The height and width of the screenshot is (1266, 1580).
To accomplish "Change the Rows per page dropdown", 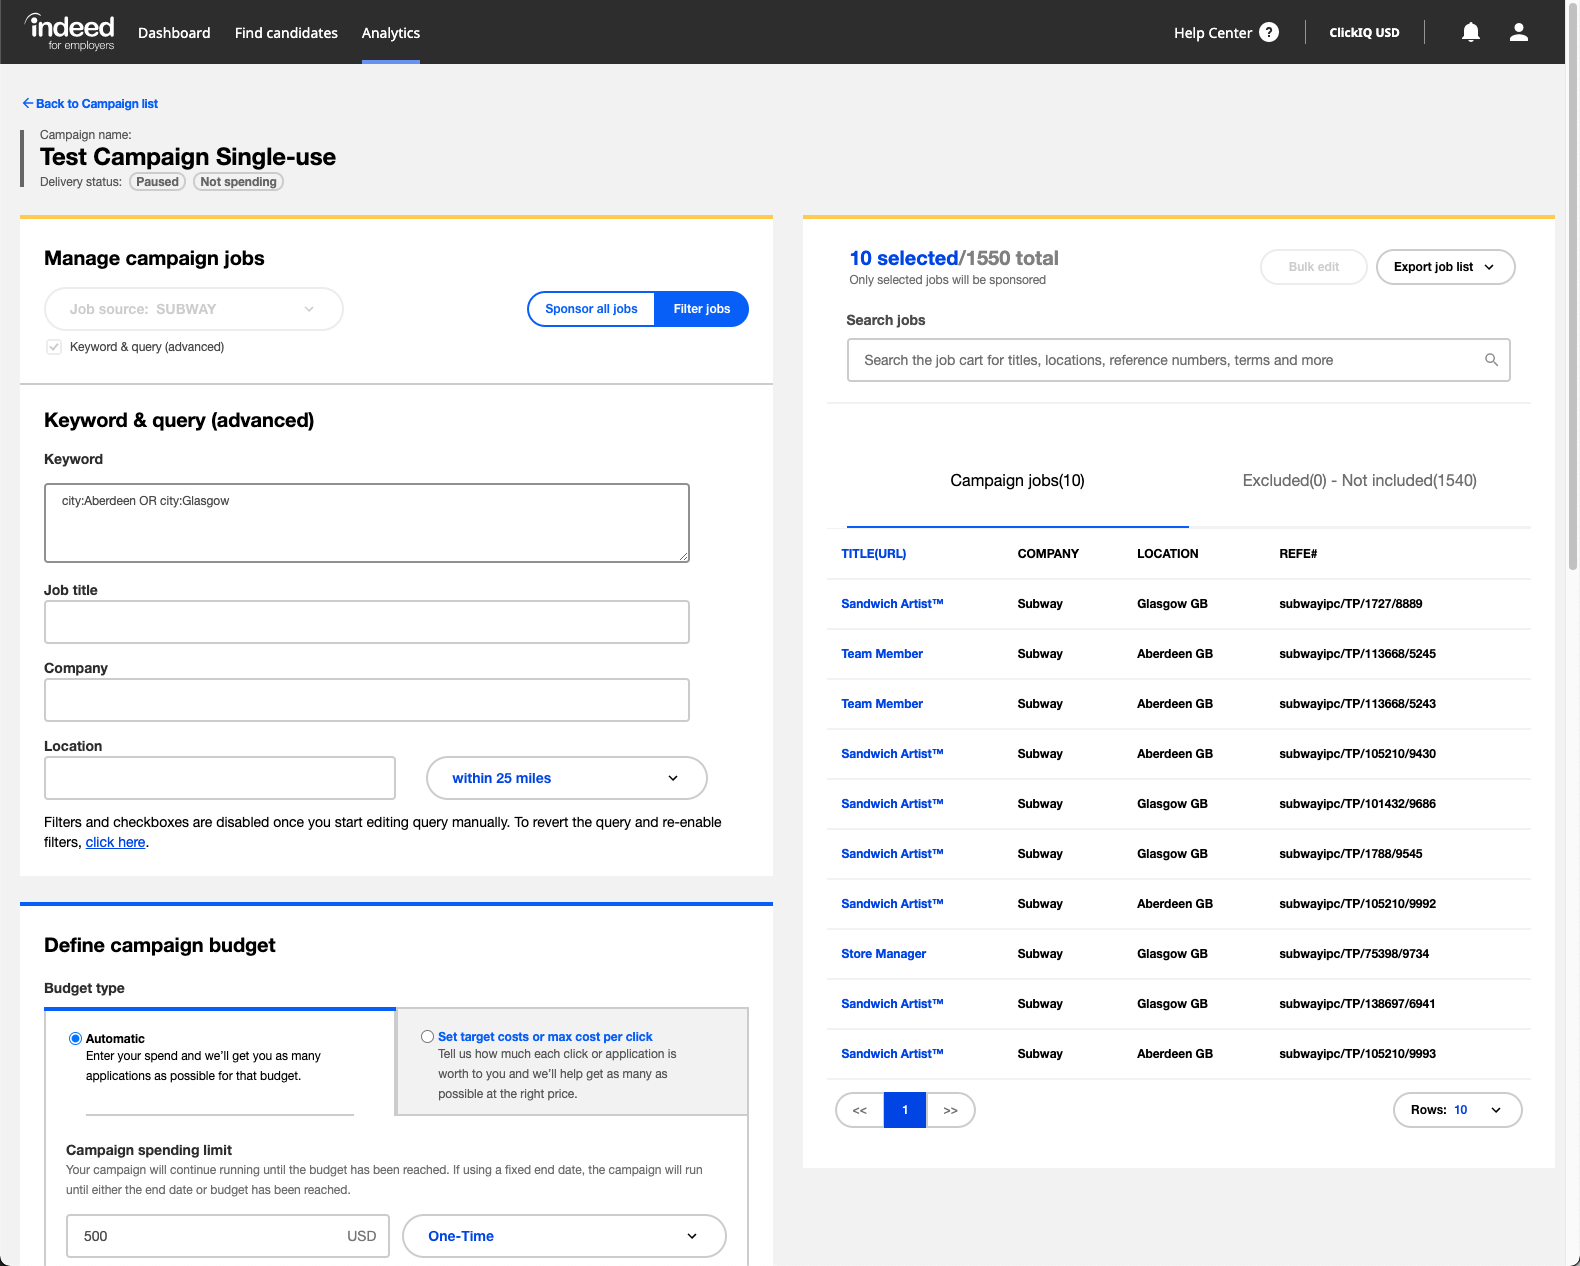I will point(1458,1110).
